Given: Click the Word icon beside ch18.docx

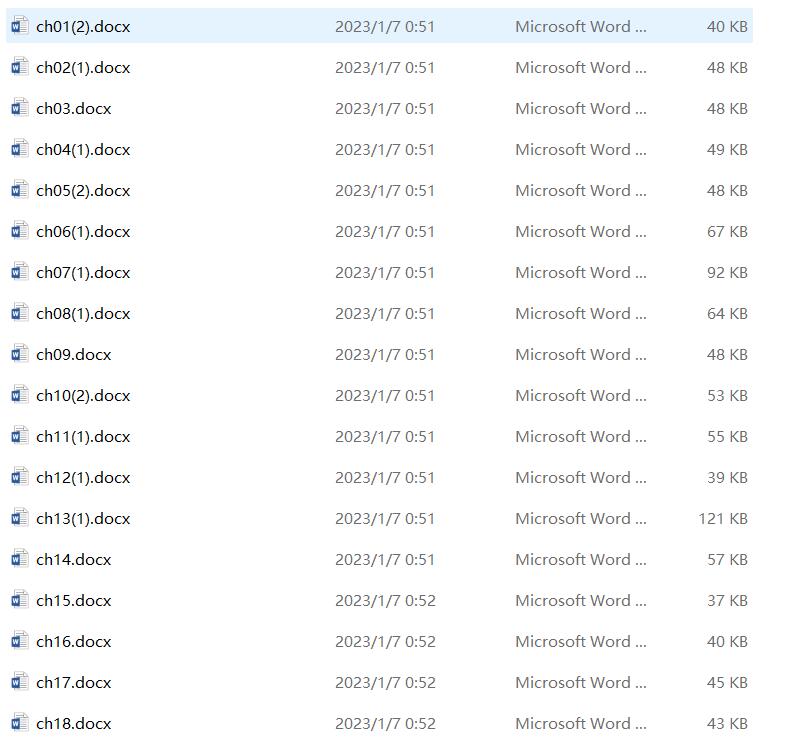Looking at the screenshot, I should 20,723.
